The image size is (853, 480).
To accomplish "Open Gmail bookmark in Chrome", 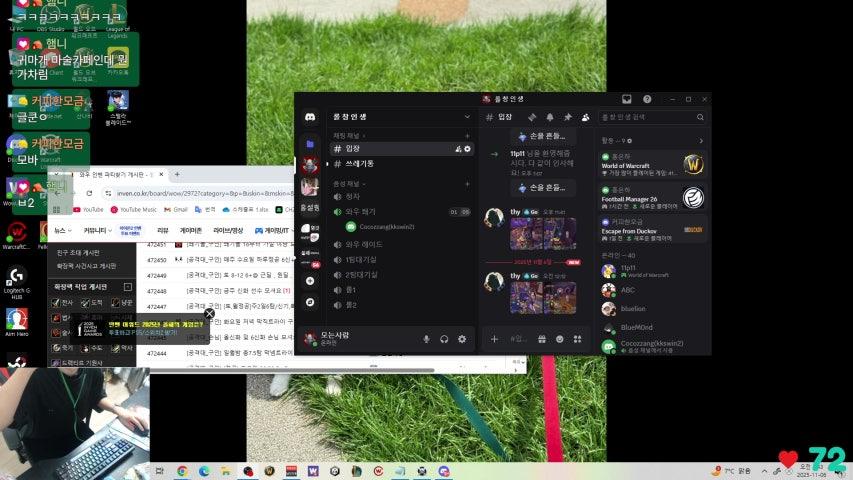I will click(x=176, y=210).
